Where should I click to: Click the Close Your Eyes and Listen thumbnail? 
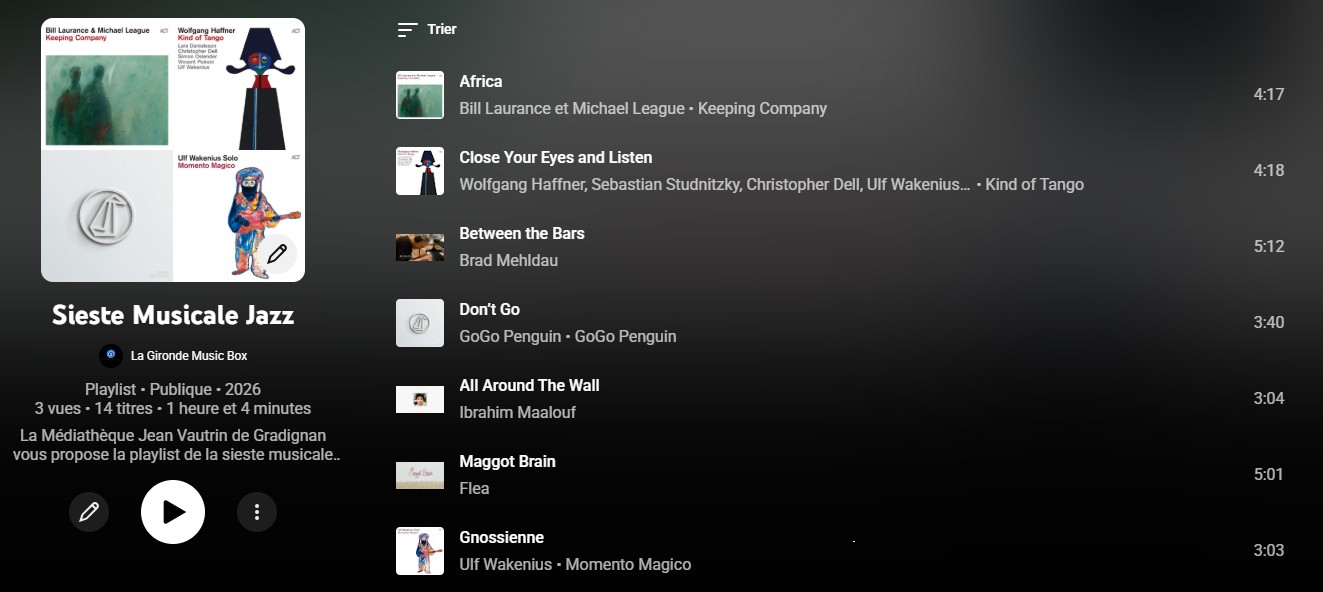pyautogui.click(x=420, y=171)
